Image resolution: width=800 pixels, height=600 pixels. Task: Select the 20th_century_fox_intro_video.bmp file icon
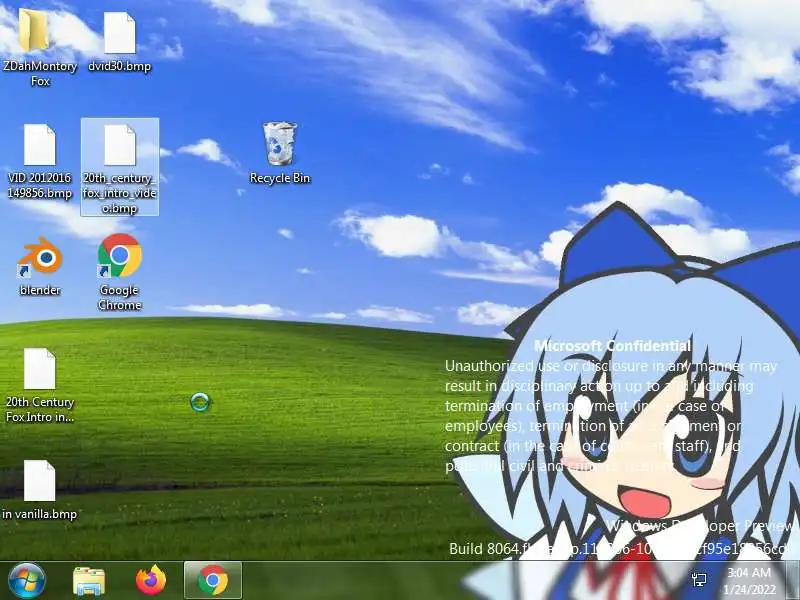tap(119, 145)
